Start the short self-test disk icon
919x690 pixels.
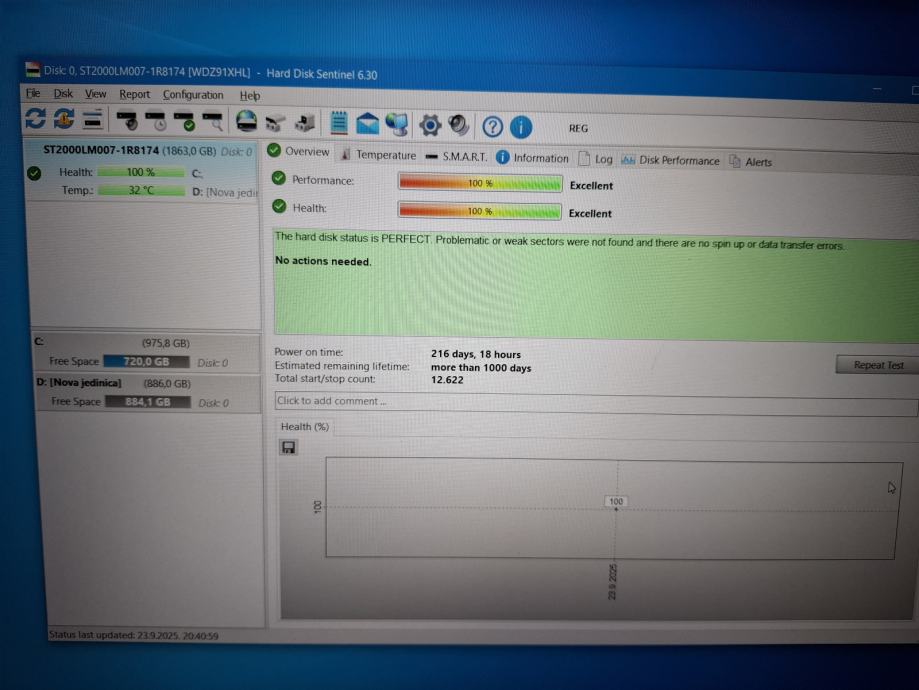127,120
